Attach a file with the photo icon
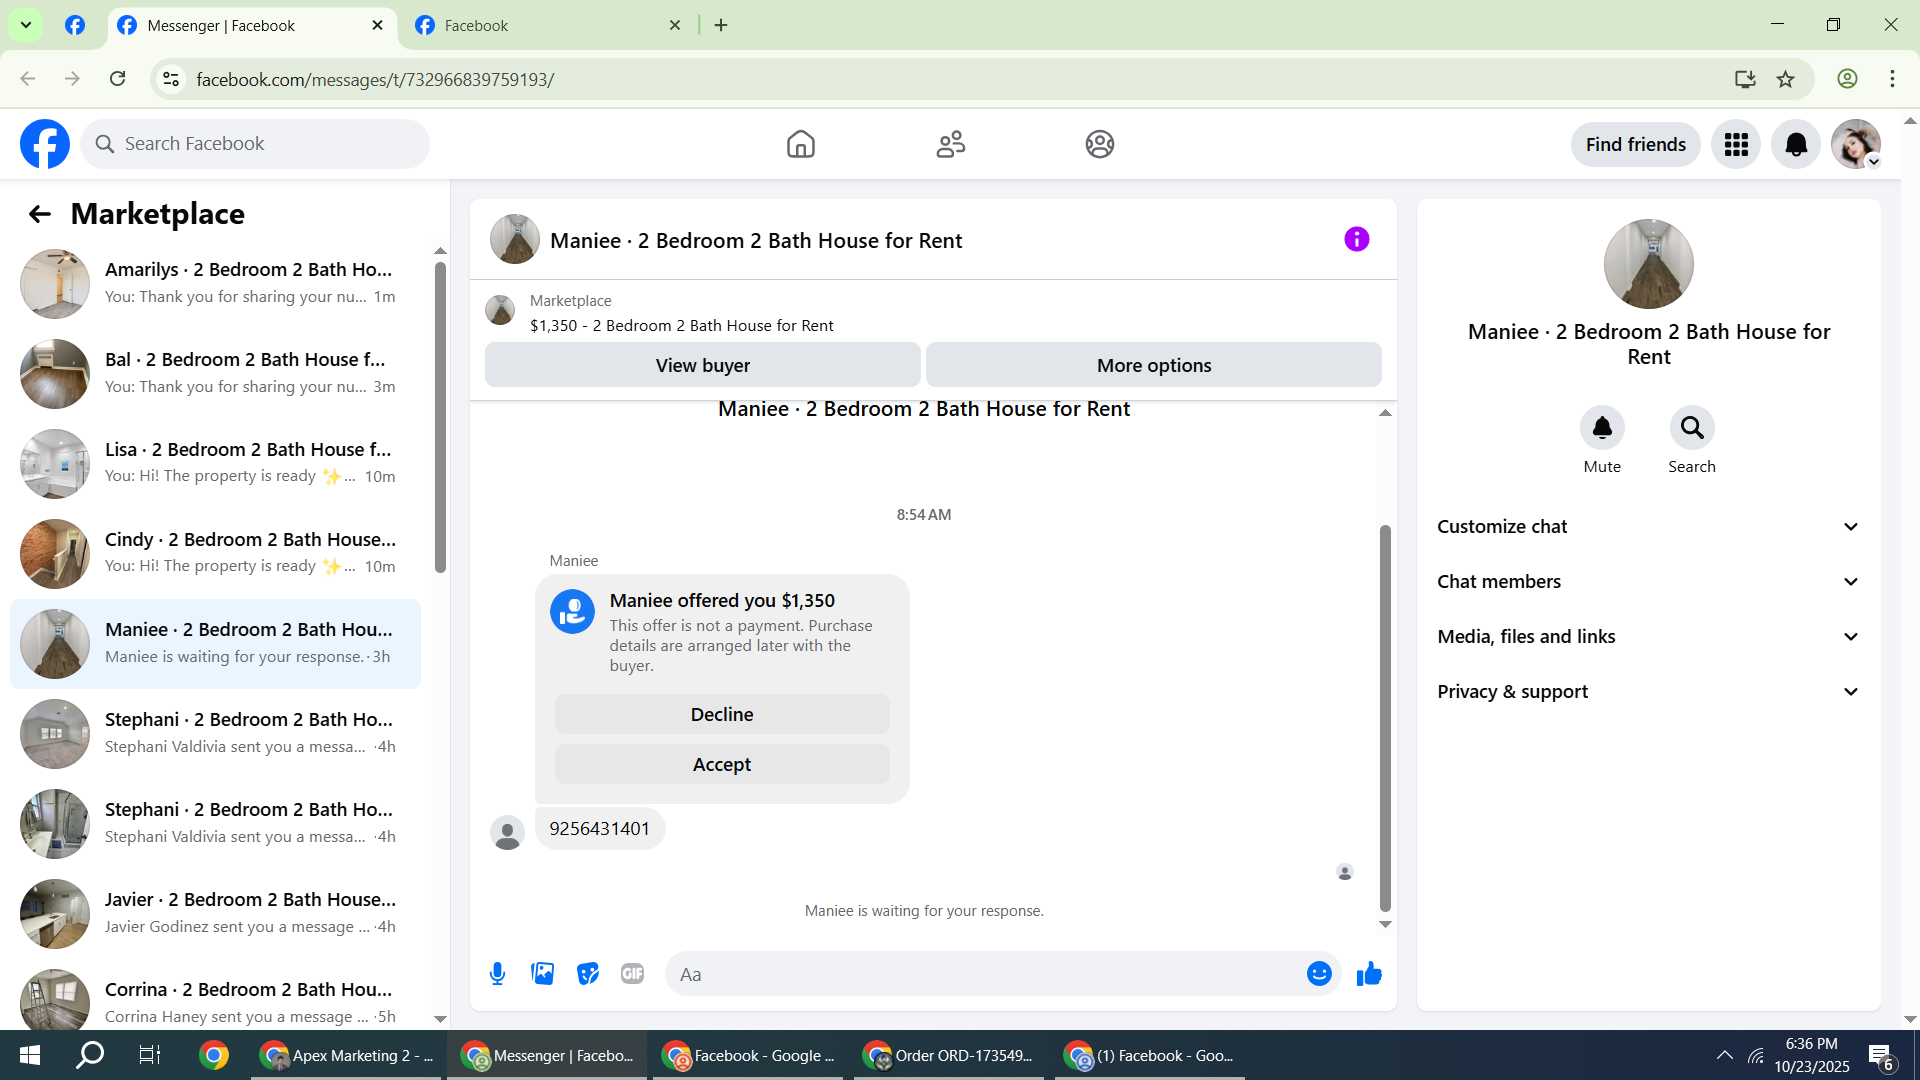 point(542,974)
